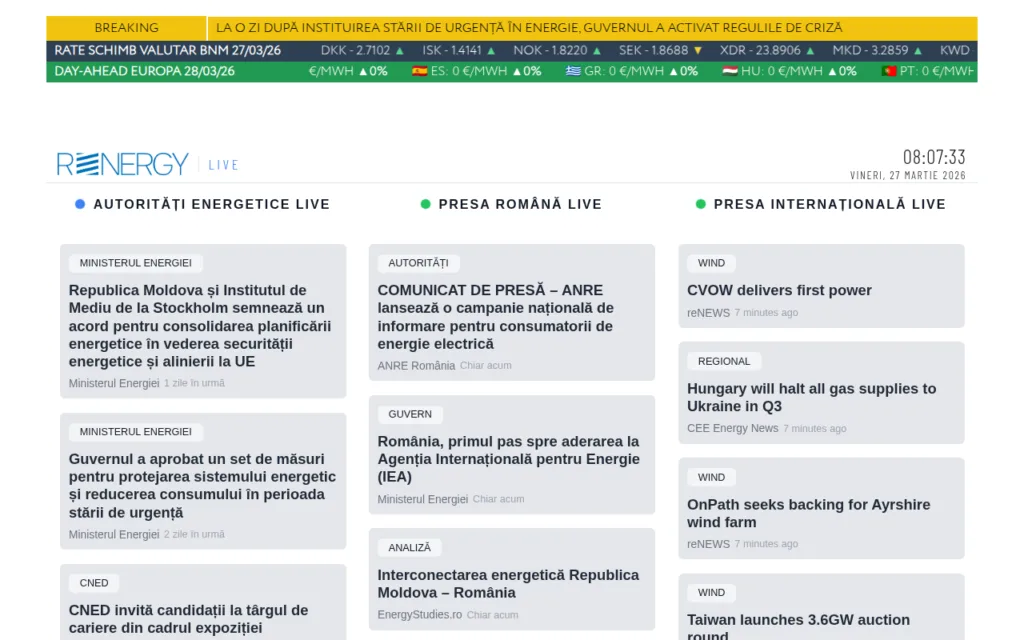This screenshot has width=1024, height=640.
Task: Click the CEE Energy News source name
Action: [x=732, y=428]
